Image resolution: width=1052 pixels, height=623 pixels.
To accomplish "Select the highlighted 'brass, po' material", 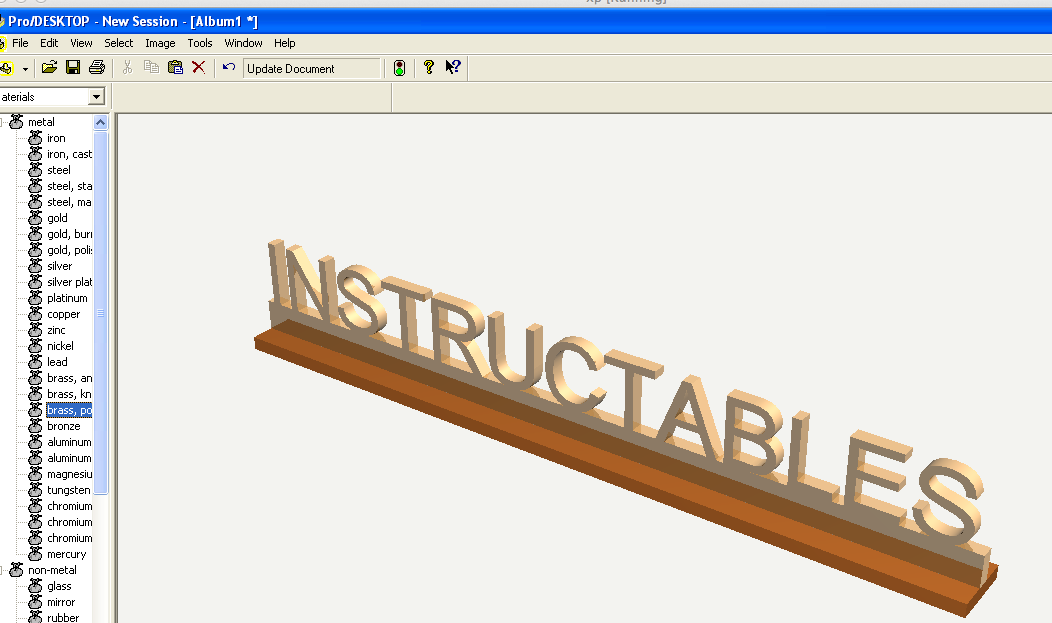I will [69, 410].
